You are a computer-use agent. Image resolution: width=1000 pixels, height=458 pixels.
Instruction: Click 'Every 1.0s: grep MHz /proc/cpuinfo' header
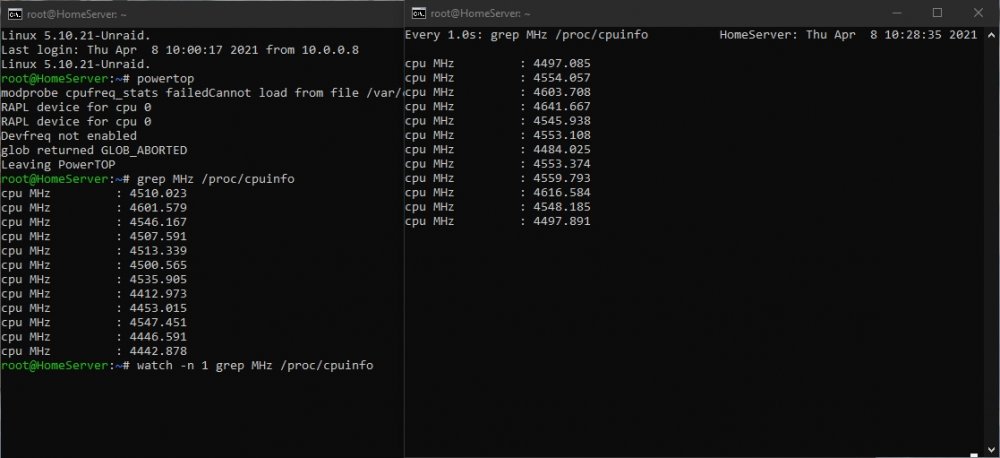click(x=526, y=35)
